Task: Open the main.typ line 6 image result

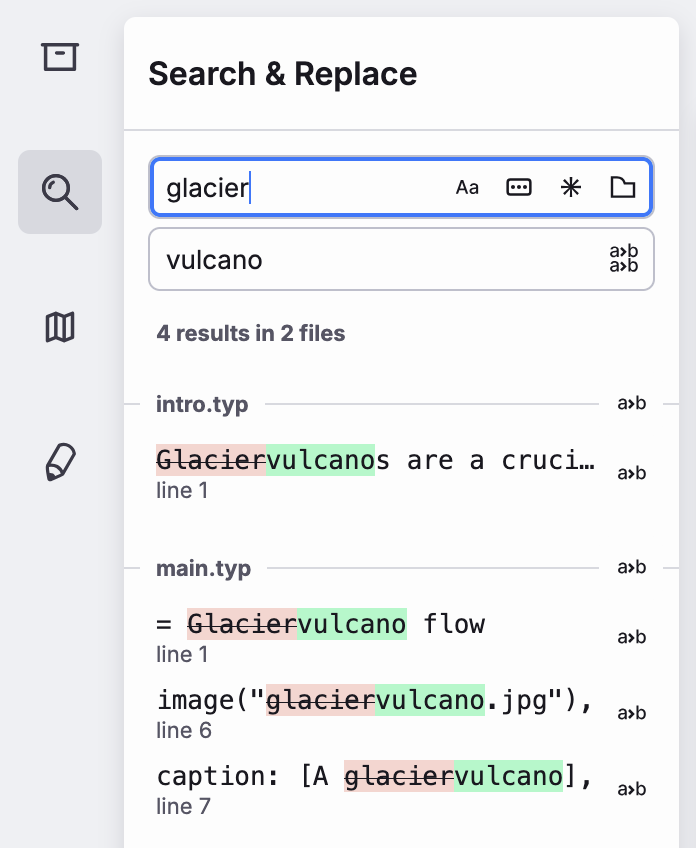Action: click(376, 713)
